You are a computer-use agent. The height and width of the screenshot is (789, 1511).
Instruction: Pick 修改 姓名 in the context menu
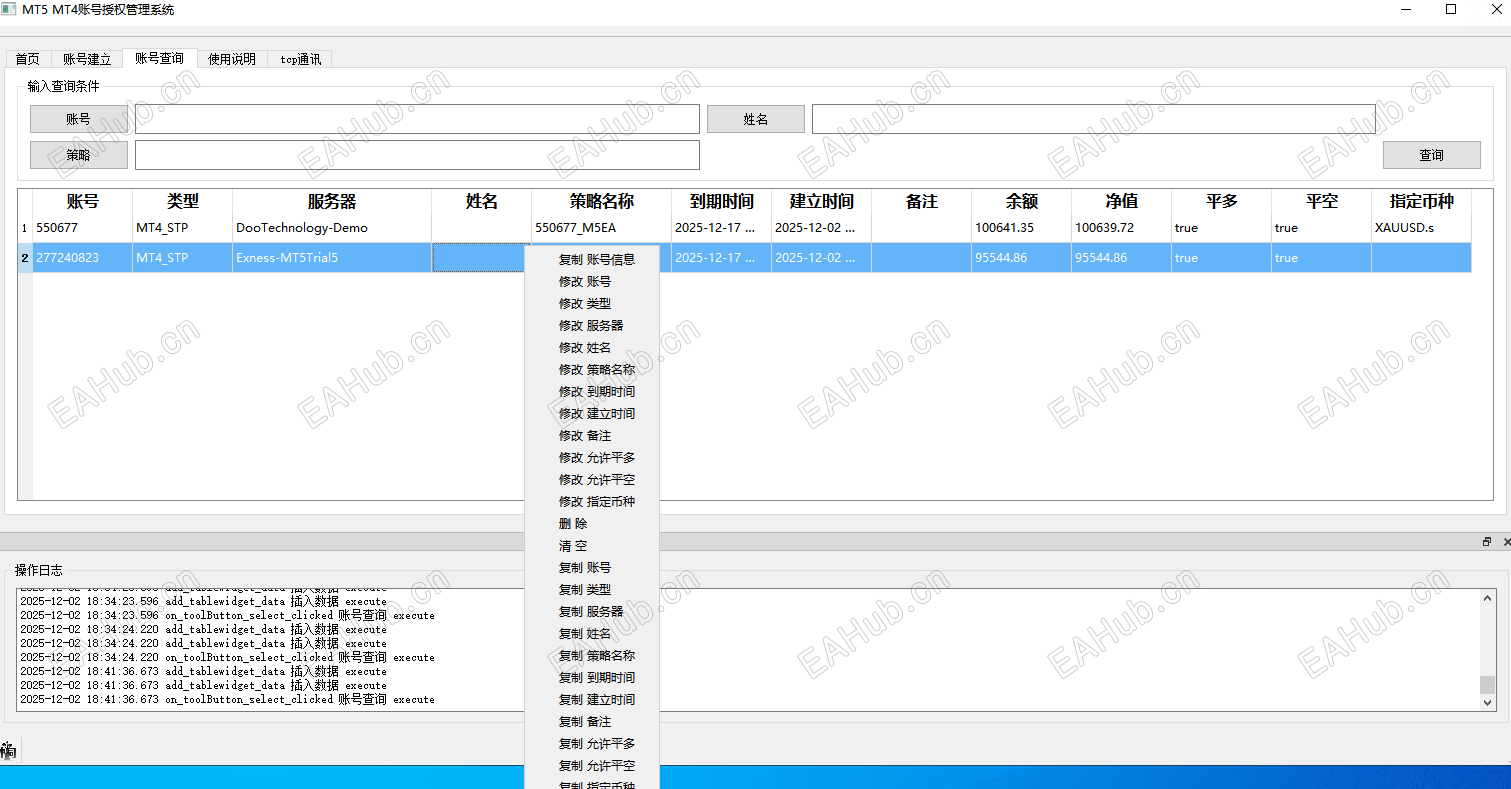point(592,347)
